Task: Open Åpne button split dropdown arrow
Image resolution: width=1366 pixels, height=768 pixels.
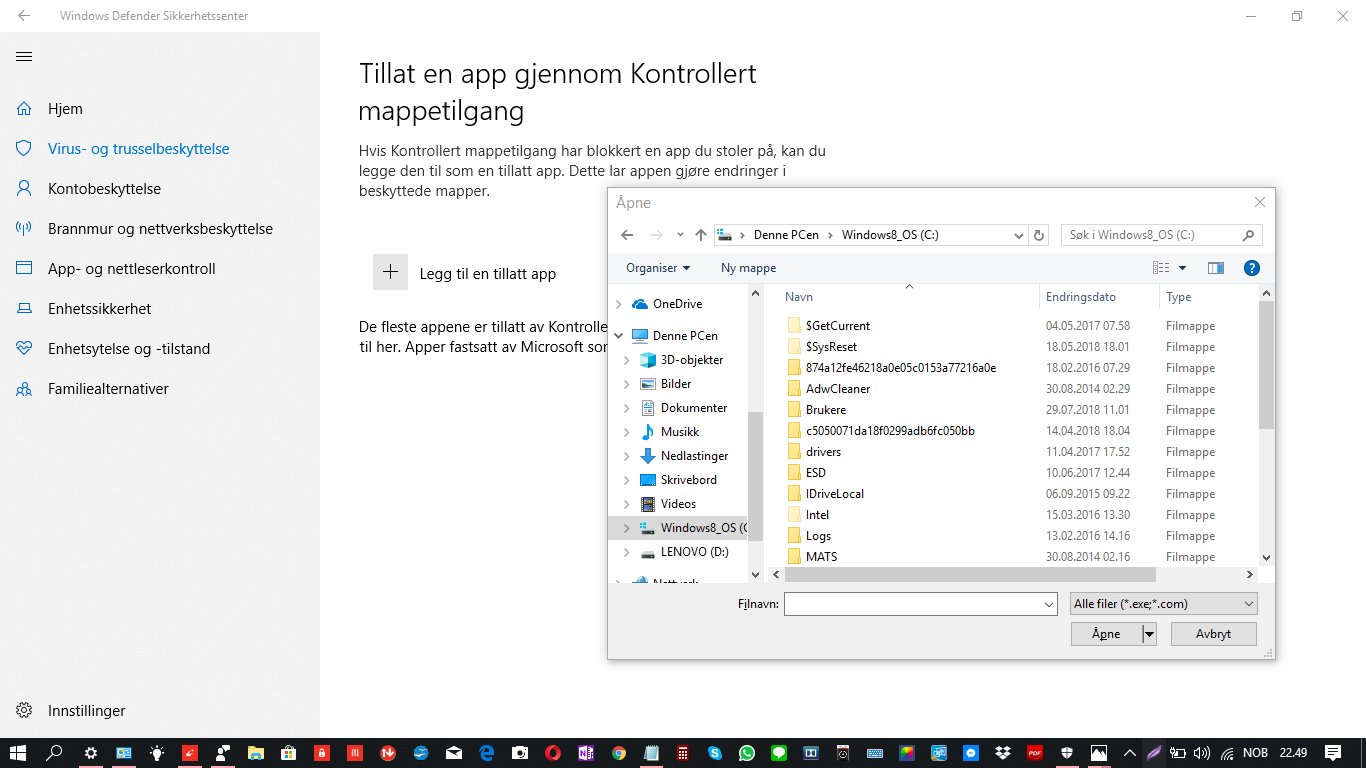Action: [1149, 633]
